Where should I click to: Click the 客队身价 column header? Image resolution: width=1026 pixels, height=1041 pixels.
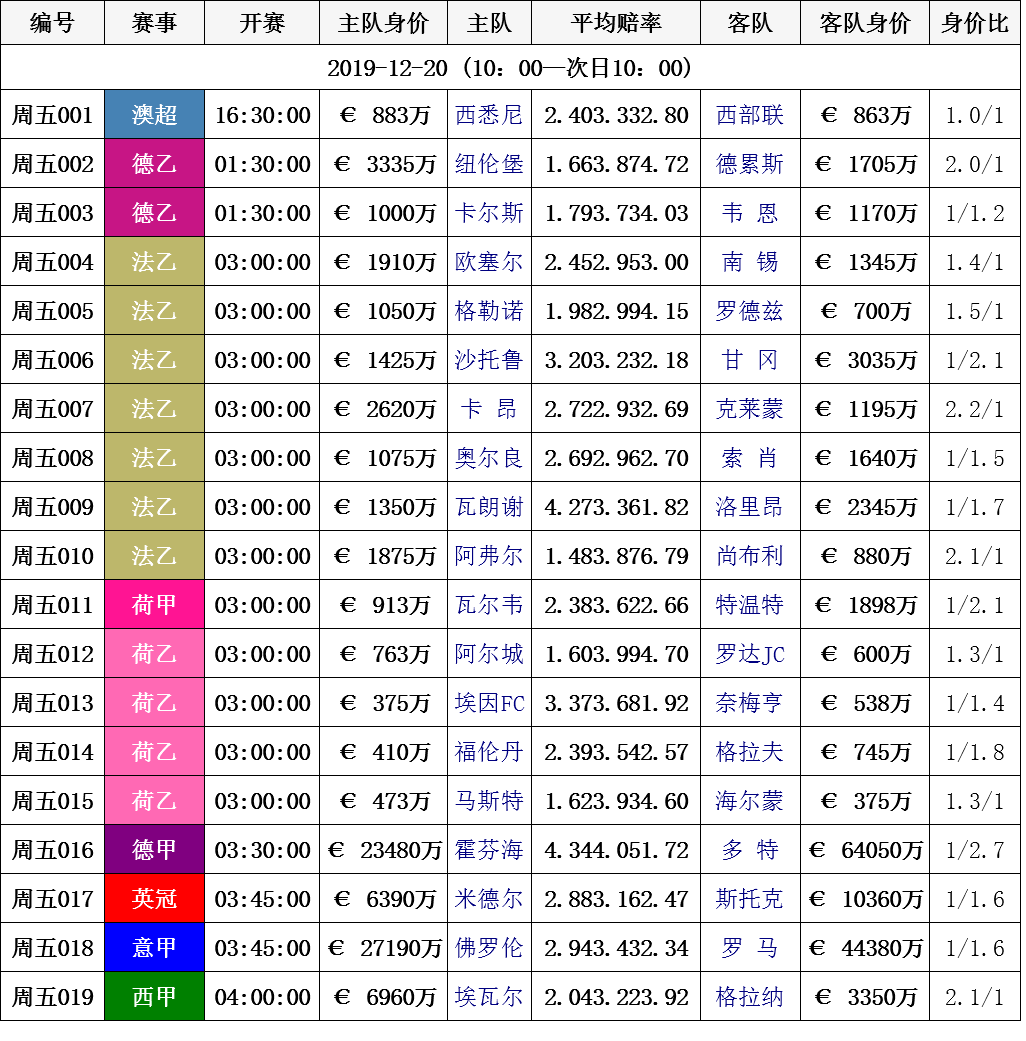(865, 23)
